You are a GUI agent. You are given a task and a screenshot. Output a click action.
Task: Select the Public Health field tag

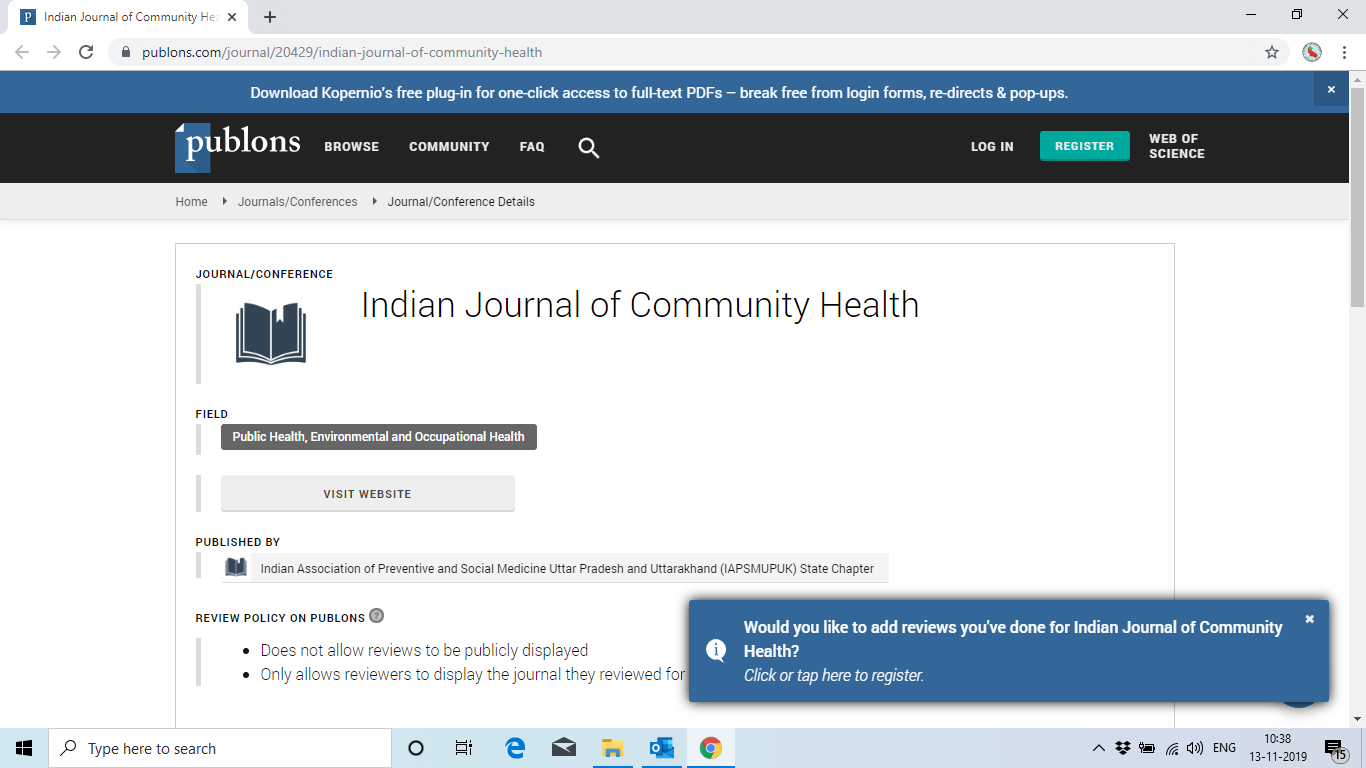click(x=378, y=437)
